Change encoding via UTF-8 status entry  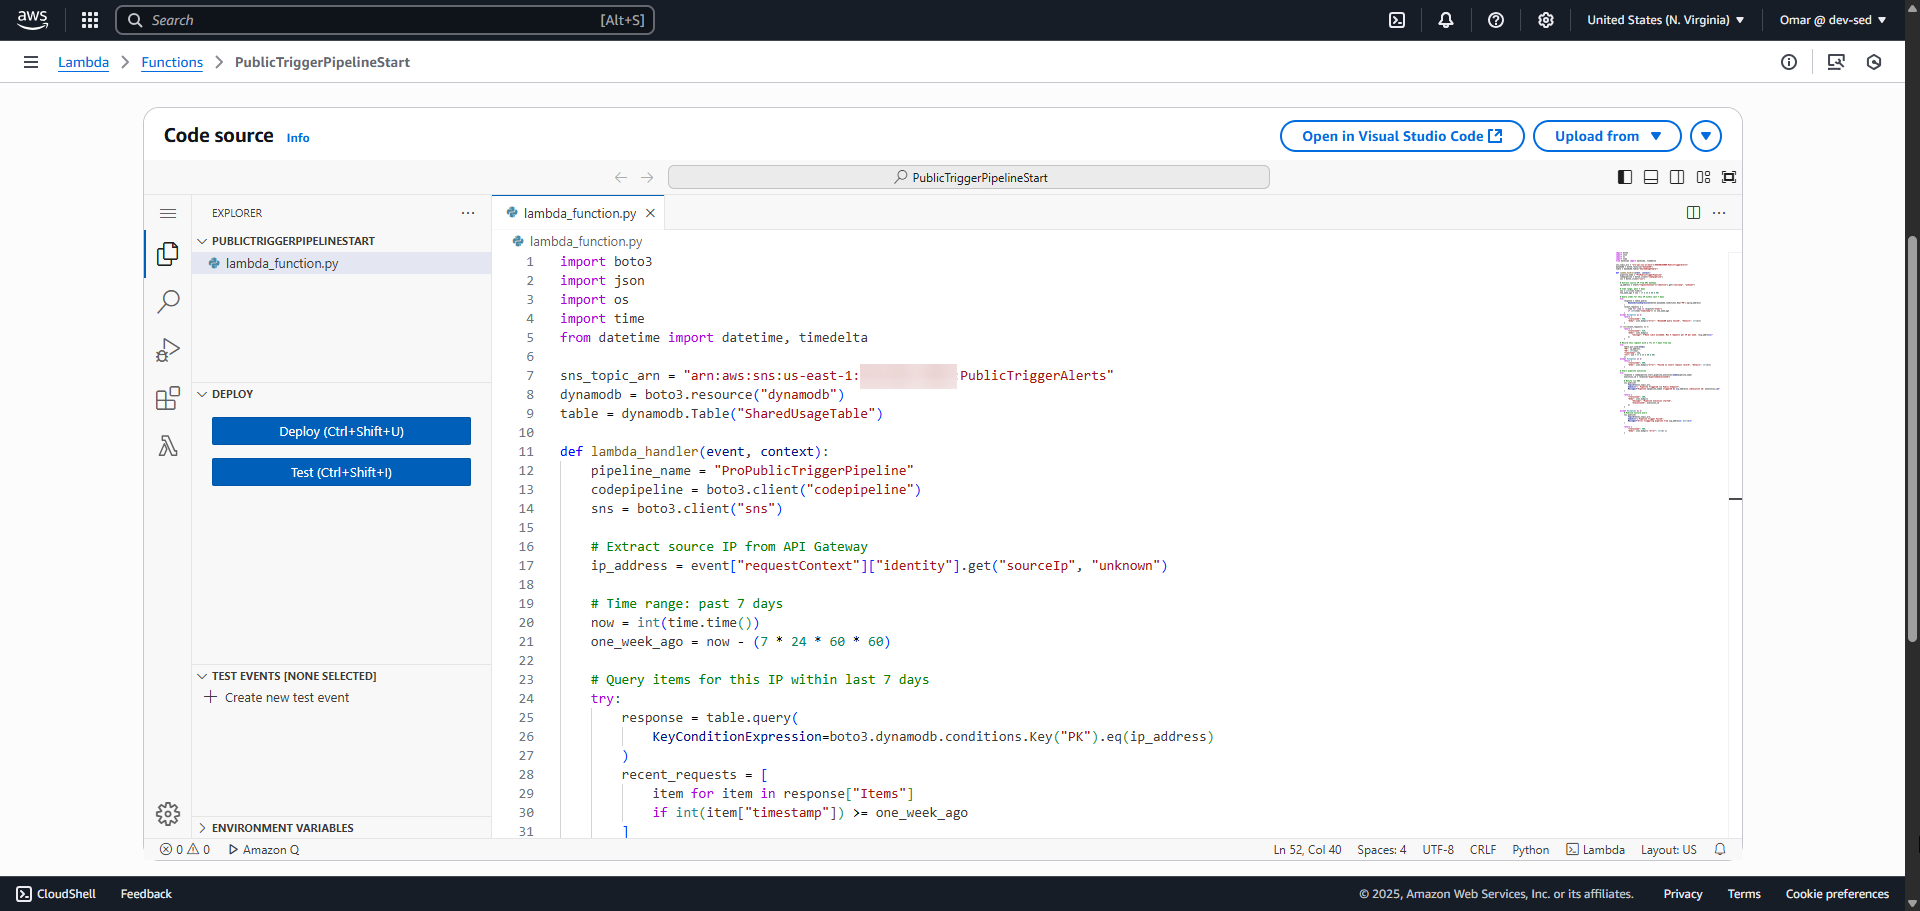click(1438, 850)
